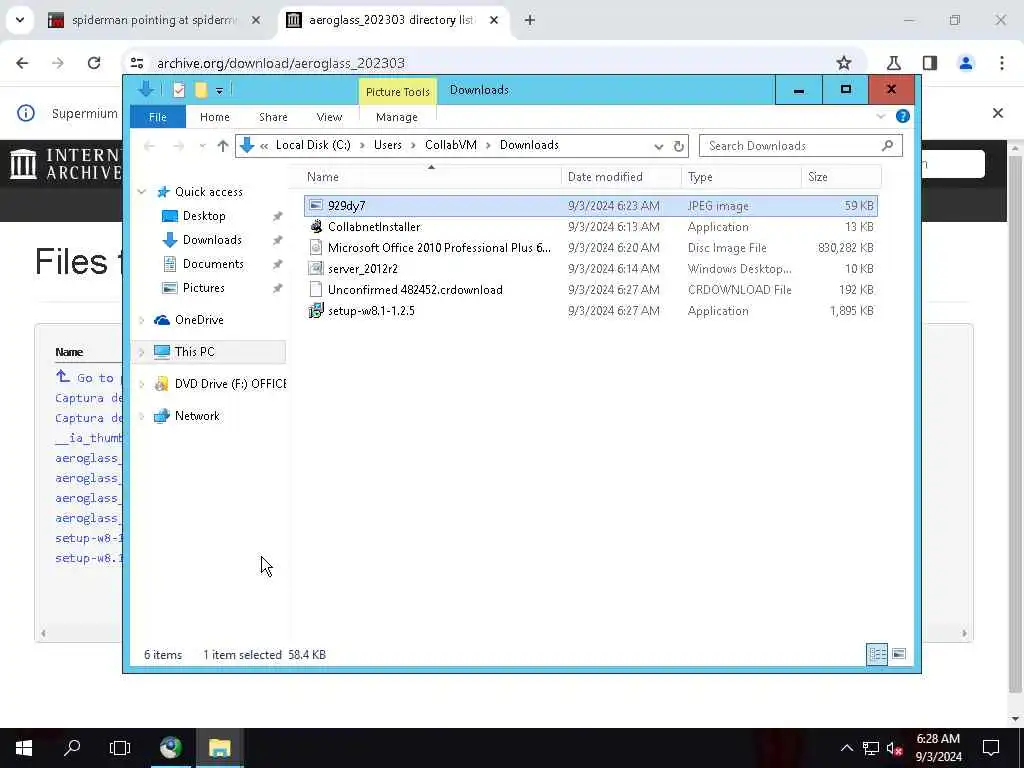Click the New folder quick access icon

pyautogui.click(x=201, y=90)
